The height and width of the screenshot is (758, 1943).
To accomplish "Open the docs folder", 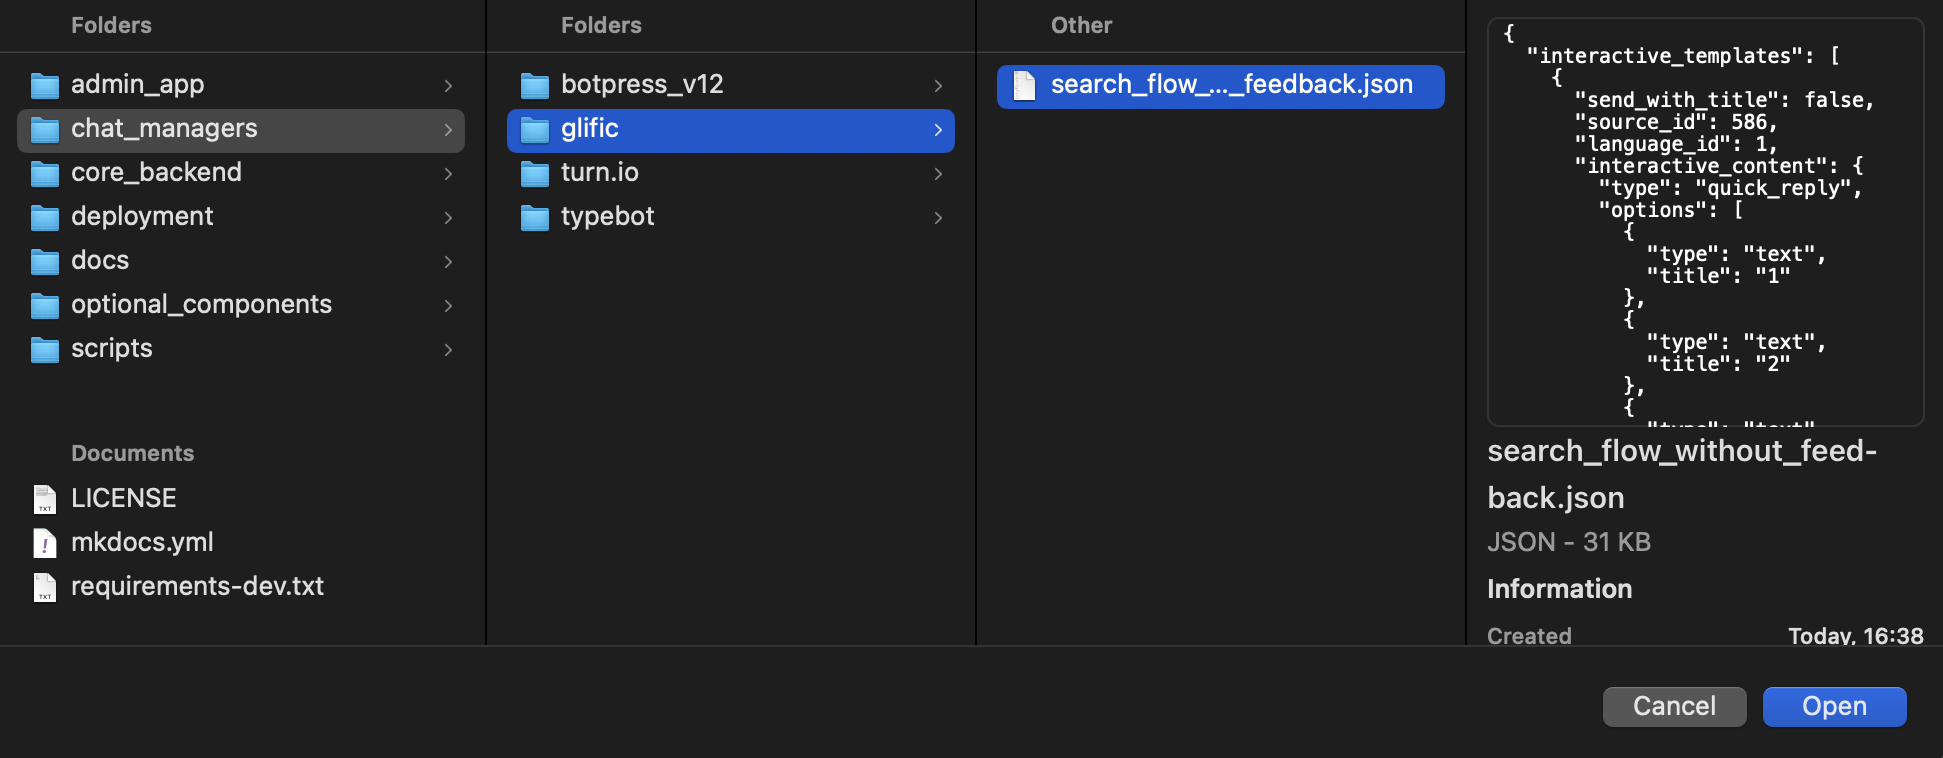I will [241, 262].
